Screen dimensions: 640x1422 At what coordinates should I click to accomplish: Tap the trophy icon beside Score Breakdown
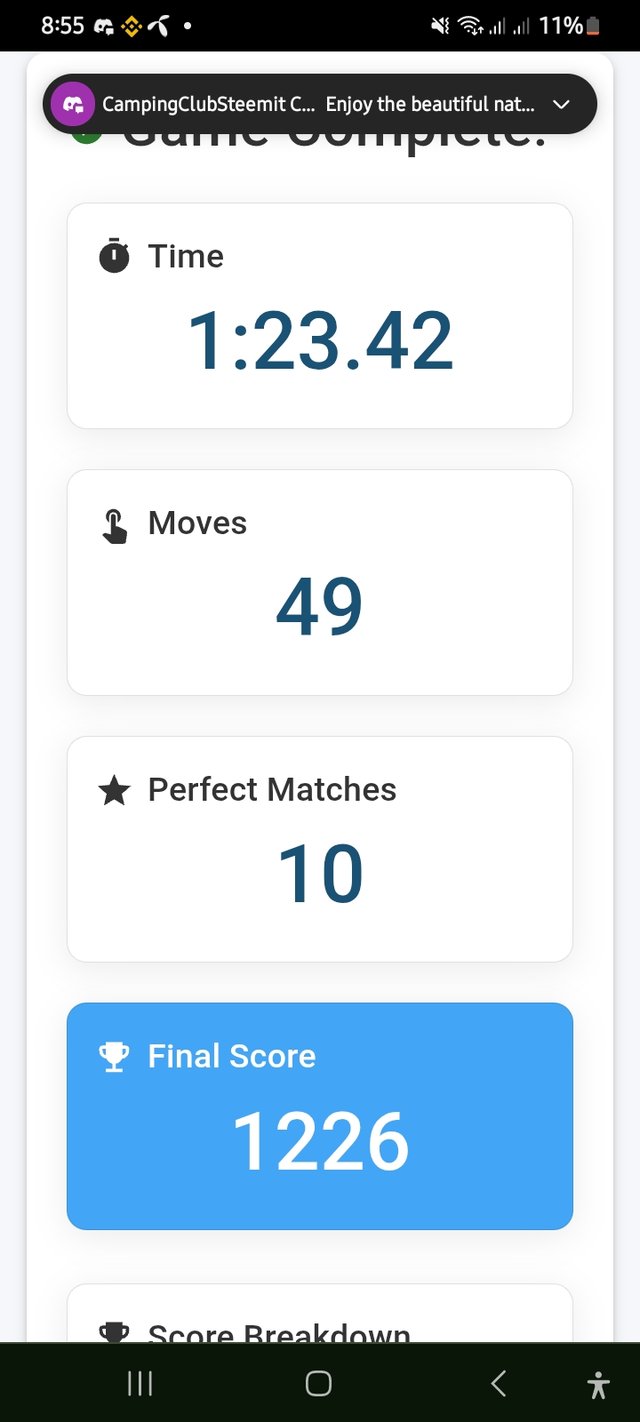[x=115, y=1331]
